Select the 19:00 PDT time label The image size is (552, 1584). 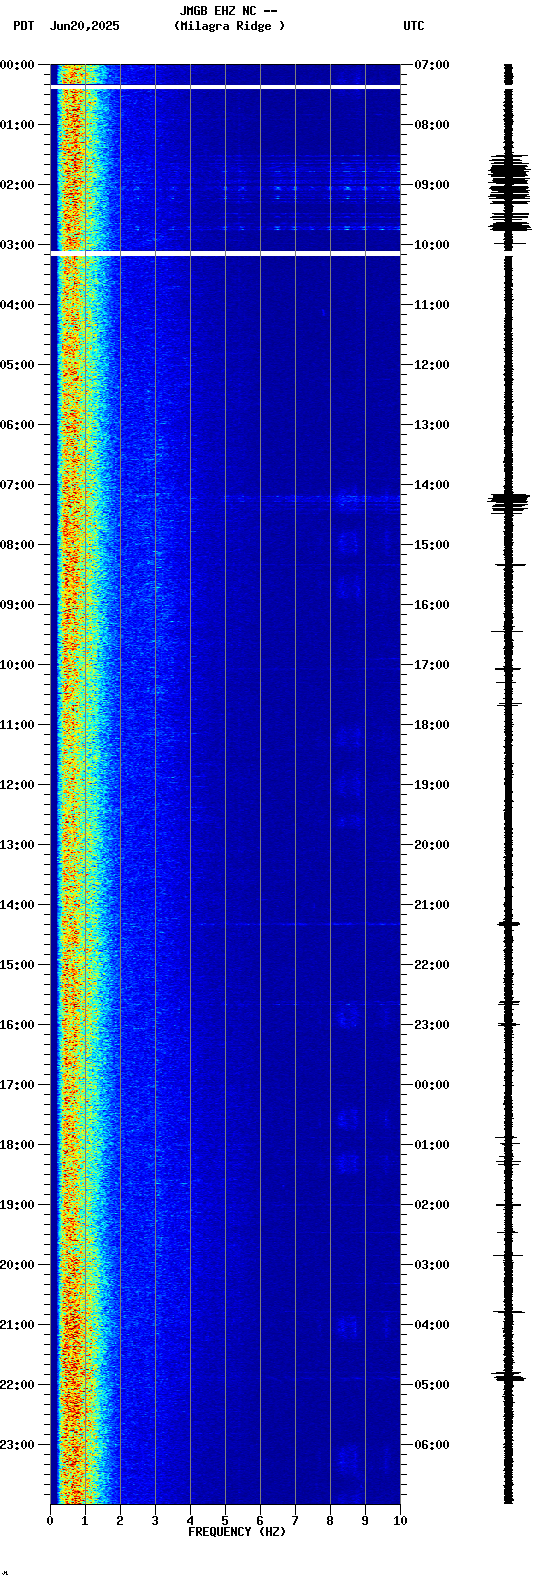coord(17,1205)
